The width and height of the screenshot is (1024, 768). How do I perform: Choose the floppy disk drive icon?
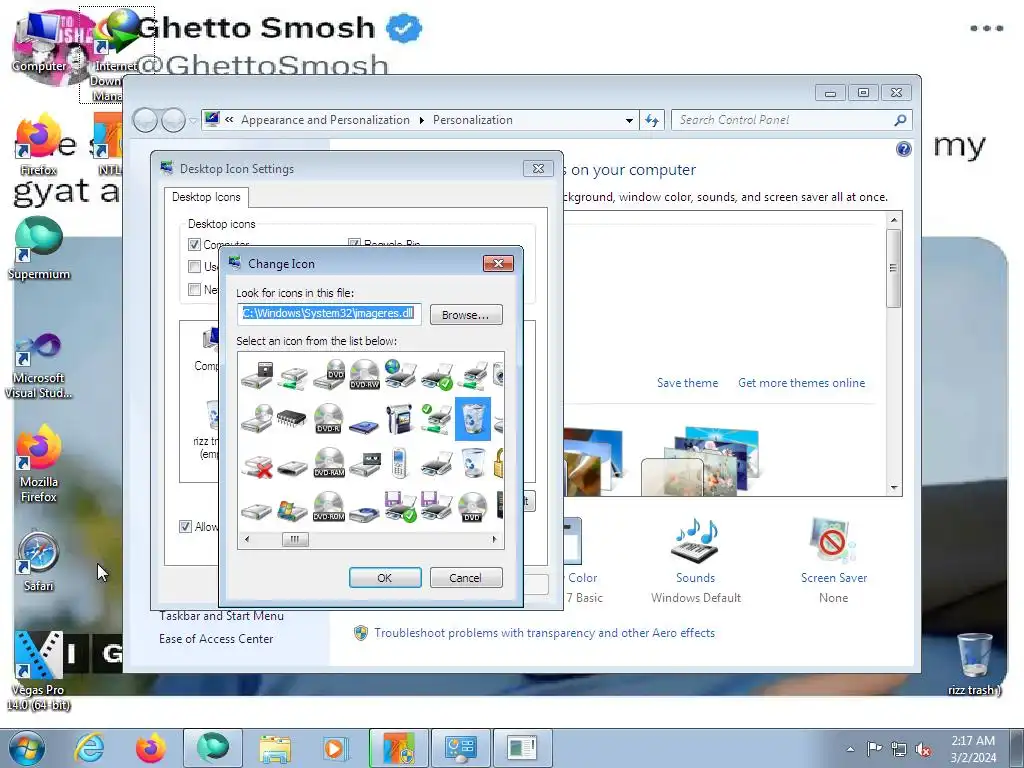click(x=255, y=374)
